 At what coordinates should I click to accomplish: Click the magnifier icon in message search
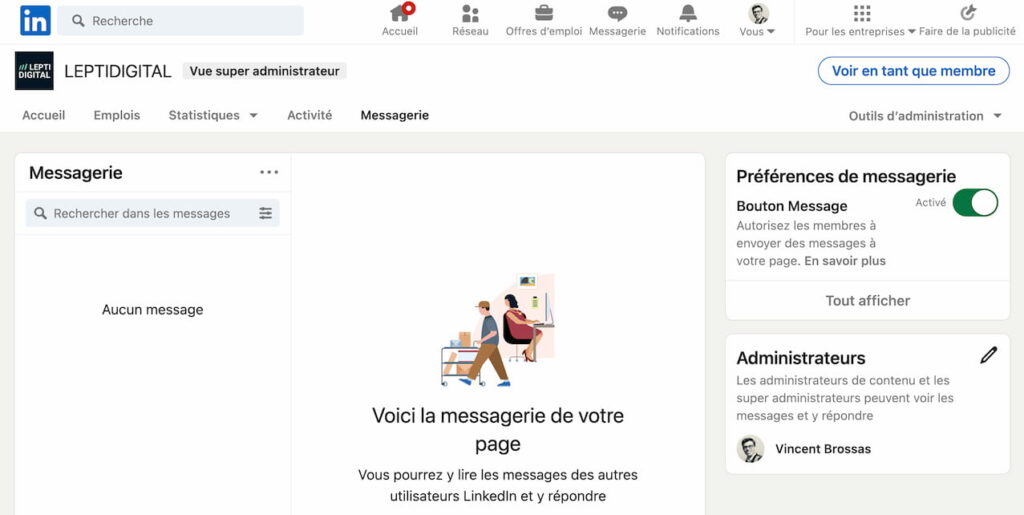tap(40, 213)
